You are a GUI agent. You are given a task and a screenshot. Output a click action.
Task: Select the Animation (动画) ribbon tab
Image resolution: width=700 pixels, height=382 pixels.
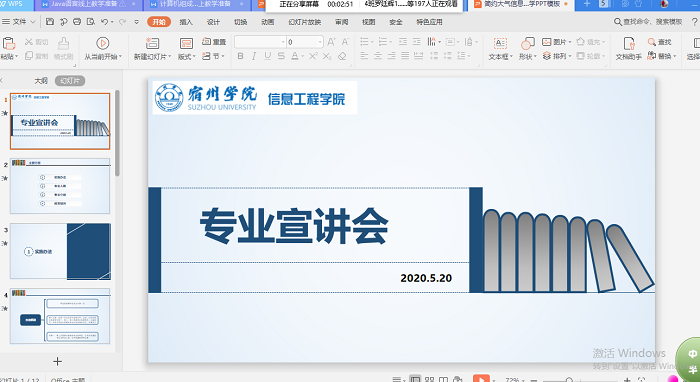click(267, 22)
